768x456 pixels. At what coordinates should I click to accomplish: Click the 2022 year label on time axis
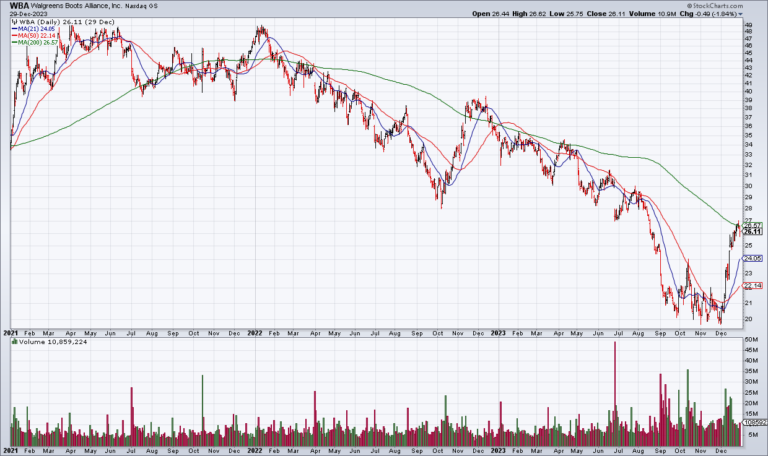(x=257, y=331)
